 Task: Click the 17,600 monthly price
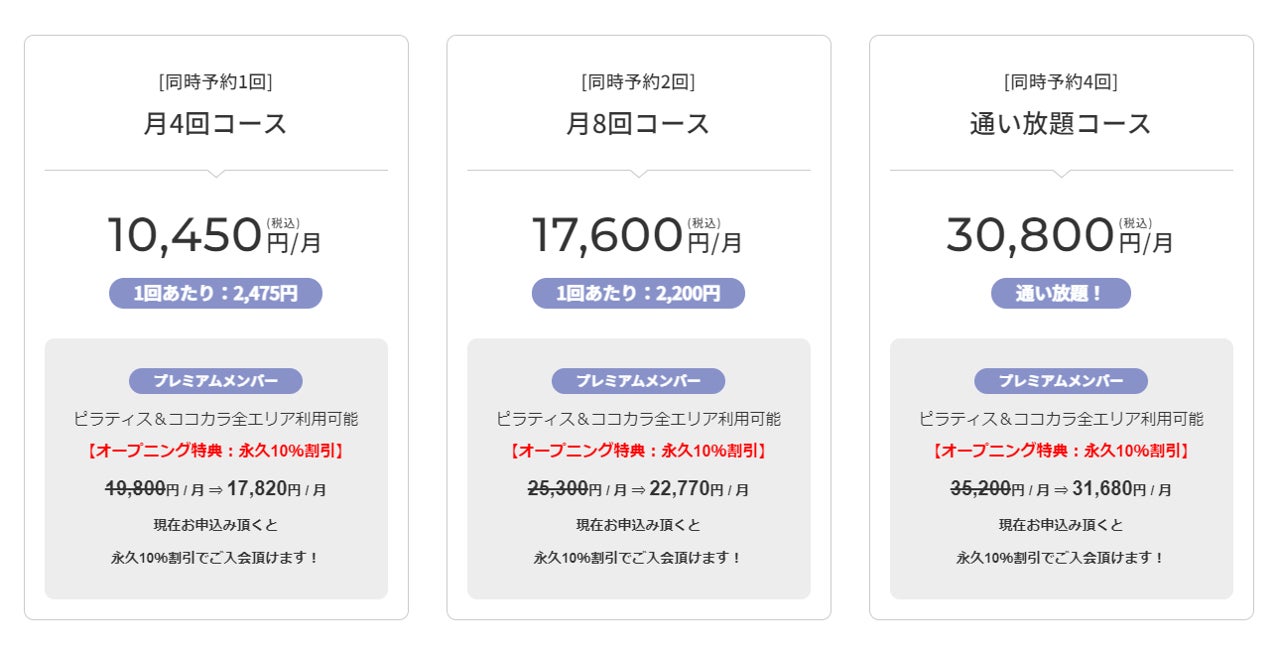pos(607,236)
